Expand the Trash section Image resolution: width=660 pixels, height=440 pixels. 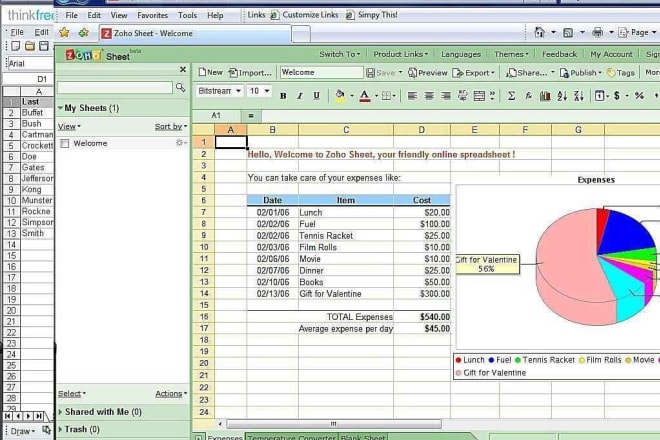point(60,429)
